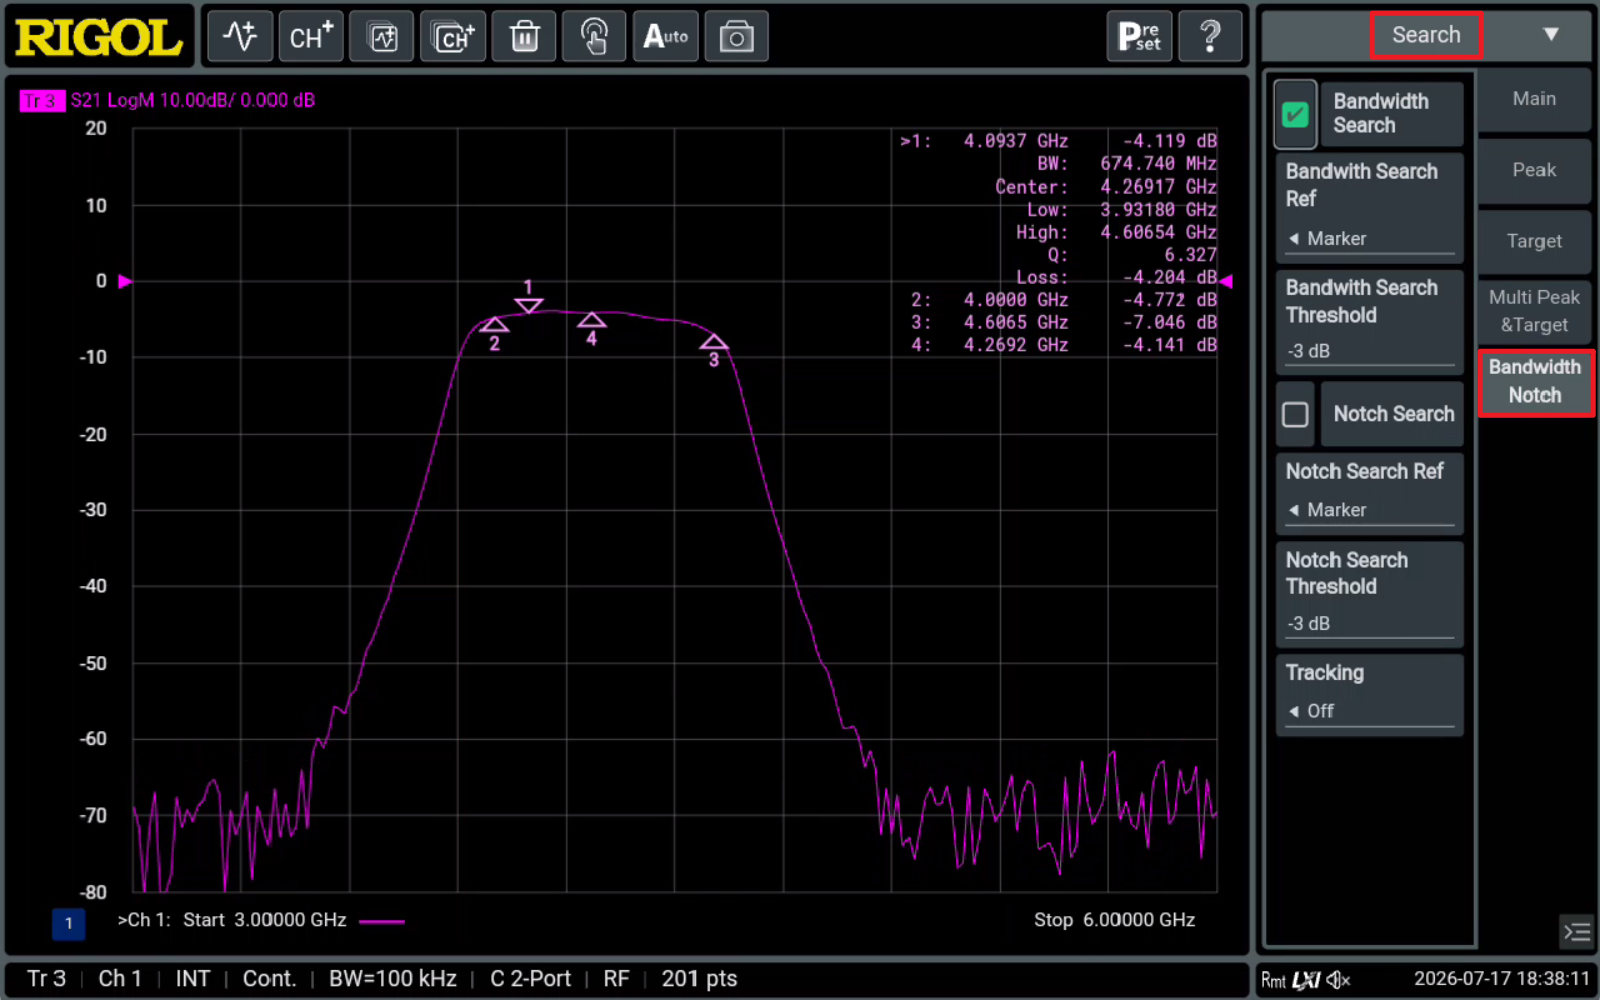Viewport: 1600px width, 1000px height.
Task: Click the add trace waveform icon
Action: coord(240,37)
